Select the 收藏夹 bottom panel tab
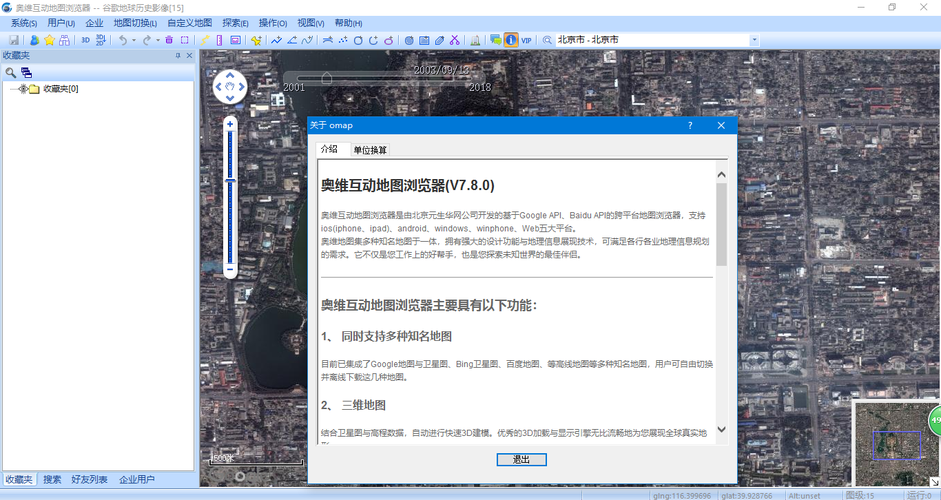The width and height of the screenshot is (941, 500). [x=19, y=480]
